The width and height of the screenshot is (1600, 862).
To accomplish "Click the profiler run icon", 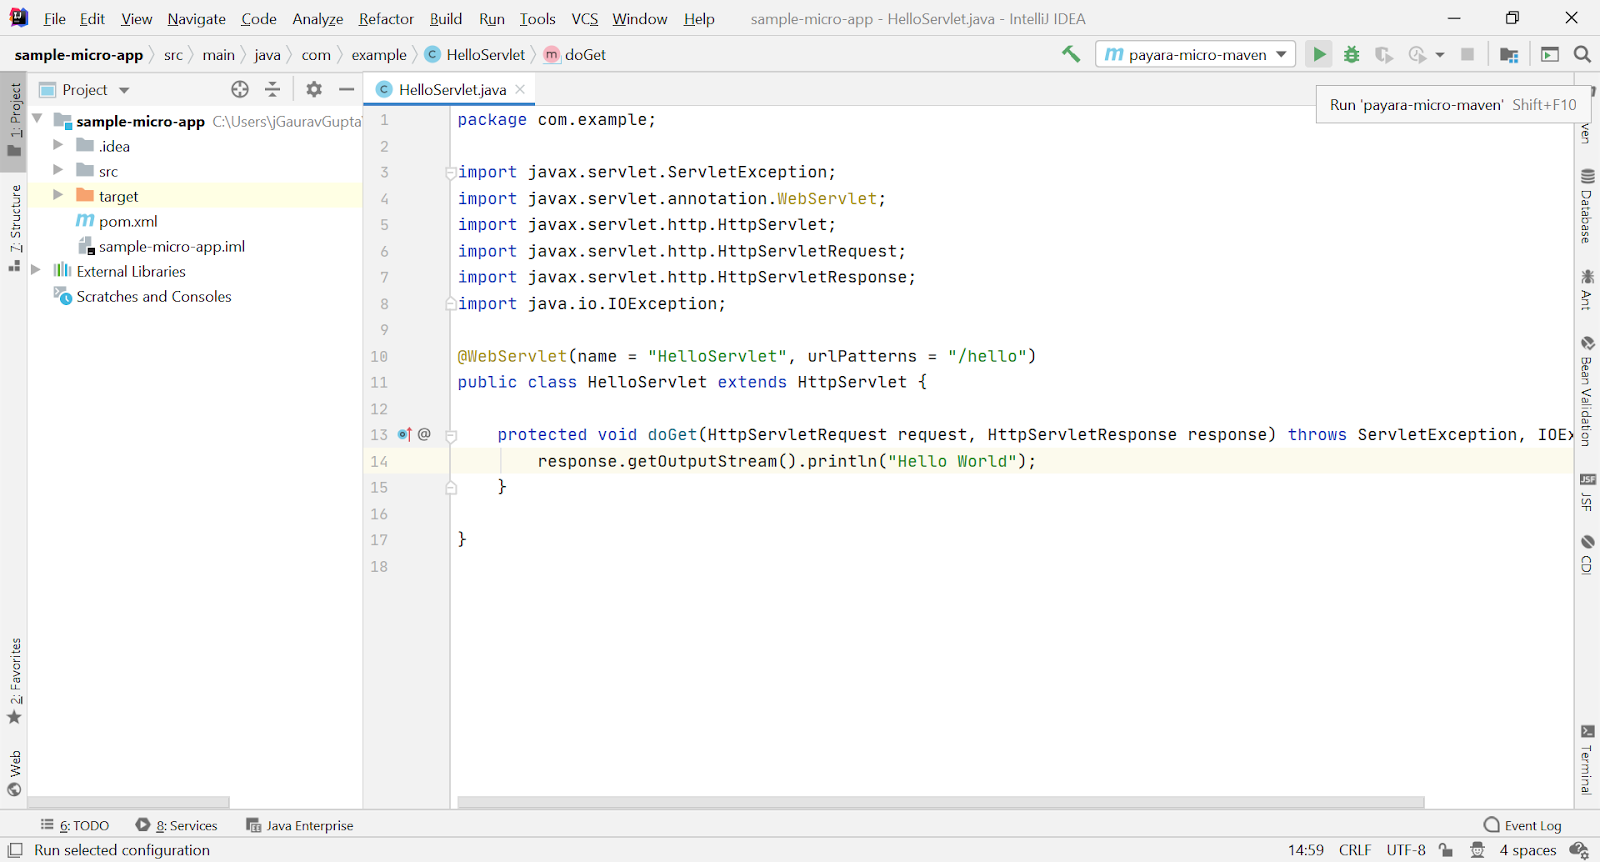I will pos(1417,54).
